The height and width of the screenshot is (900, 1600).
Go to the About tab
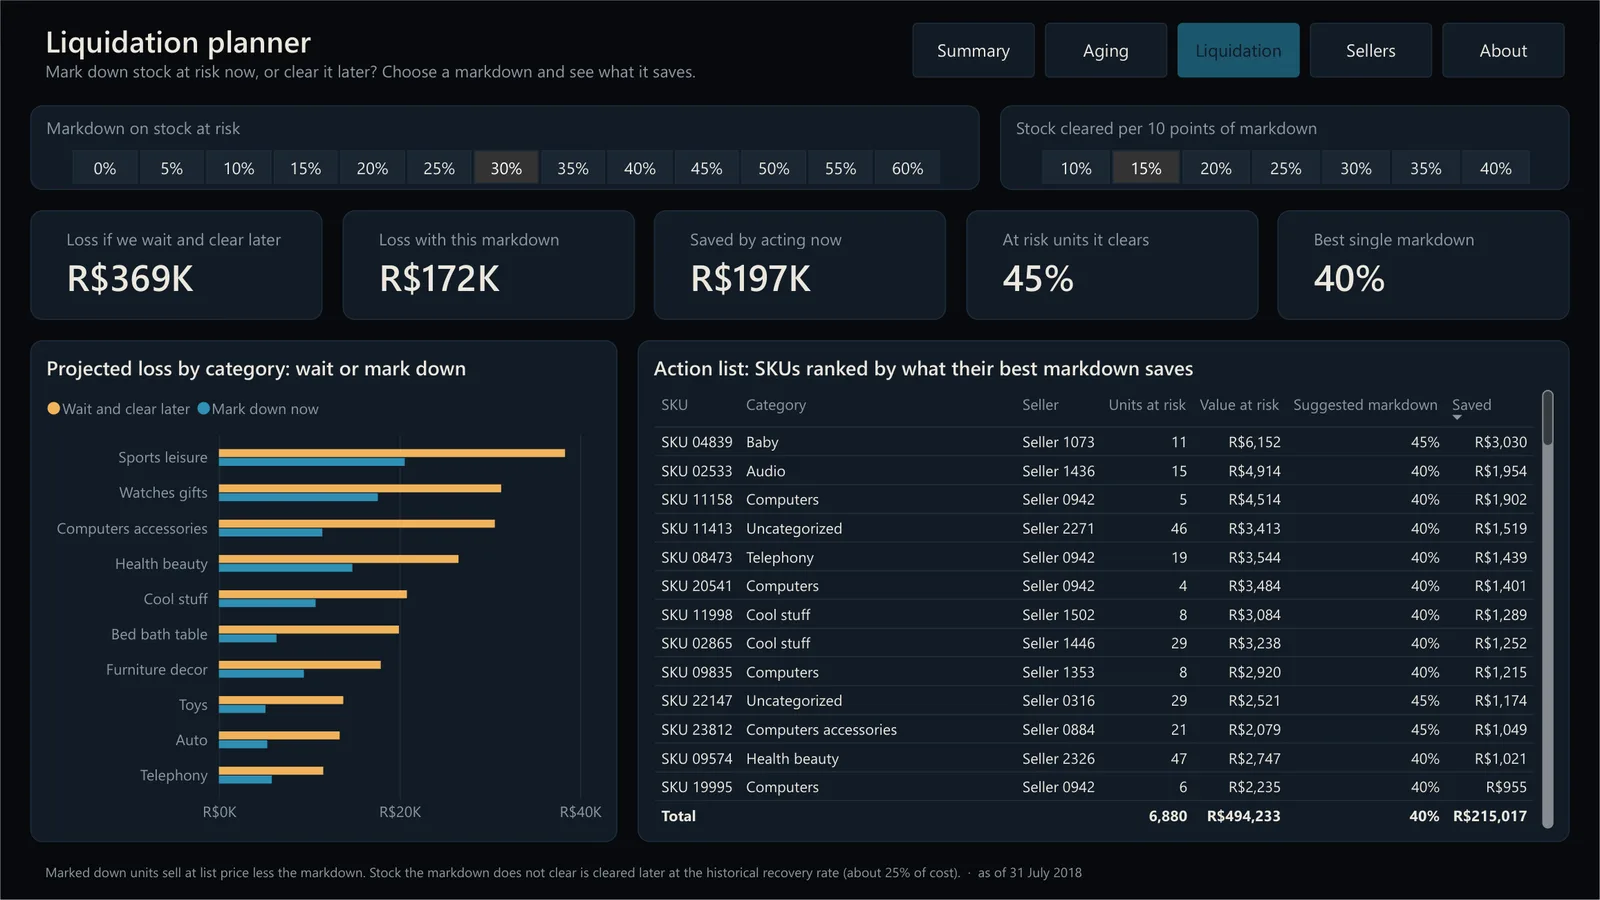point(1503,50)
